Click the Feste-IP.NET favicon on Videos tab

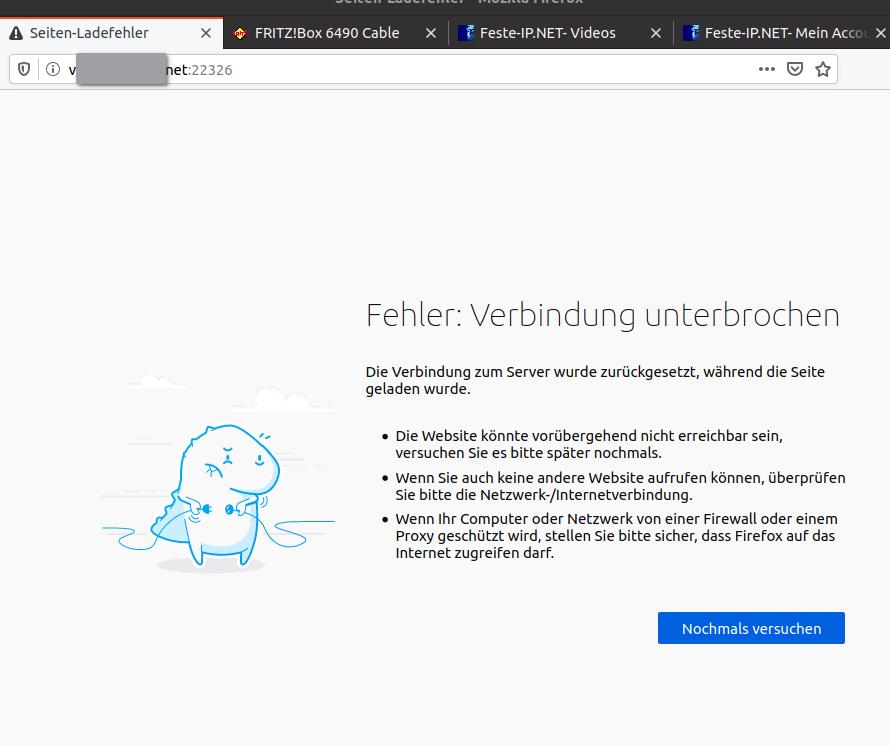(x=466, y=33)
